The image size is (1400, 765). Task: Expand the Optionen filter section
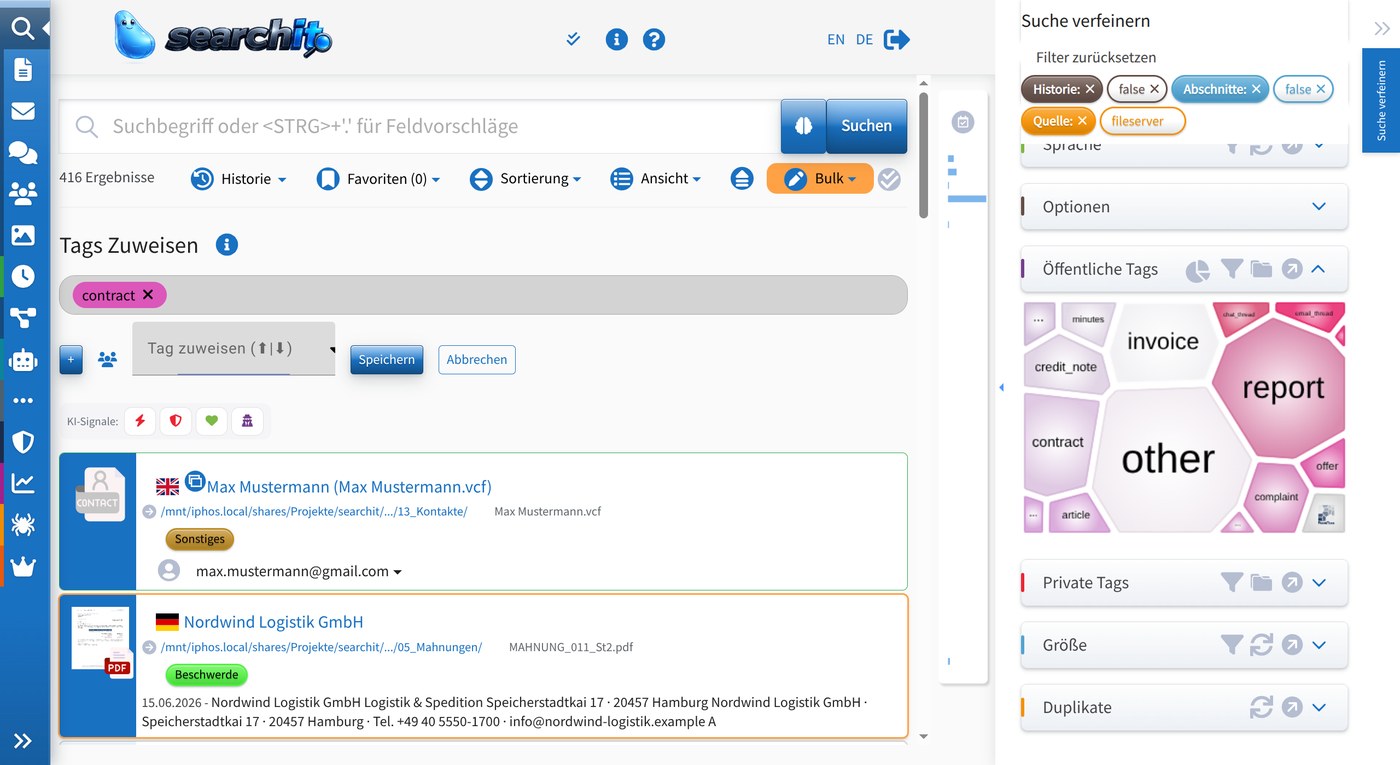point(1319,207)
